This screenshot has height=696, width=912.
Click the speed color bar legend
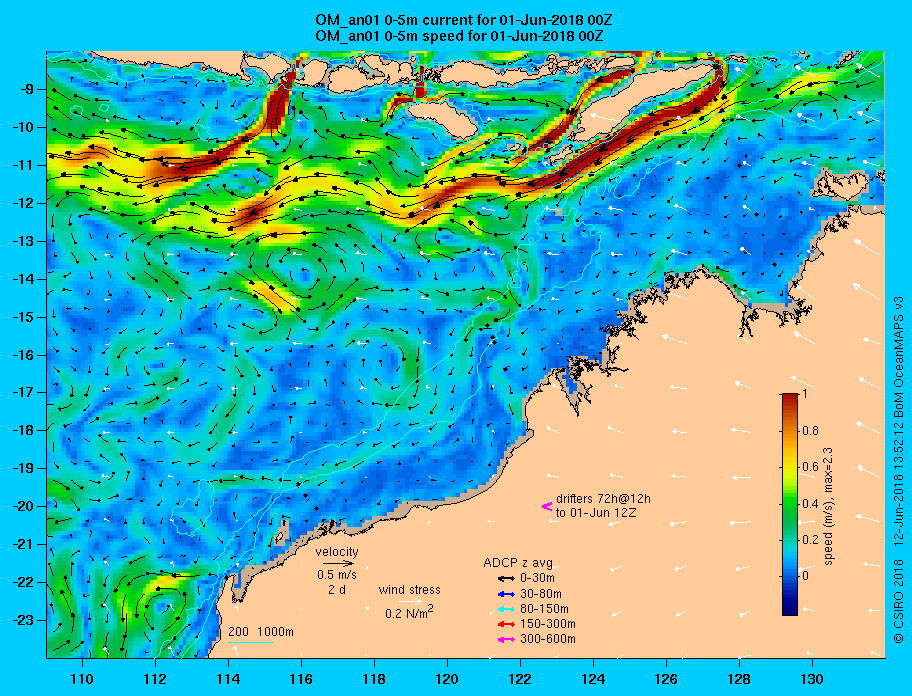(790, 504)
